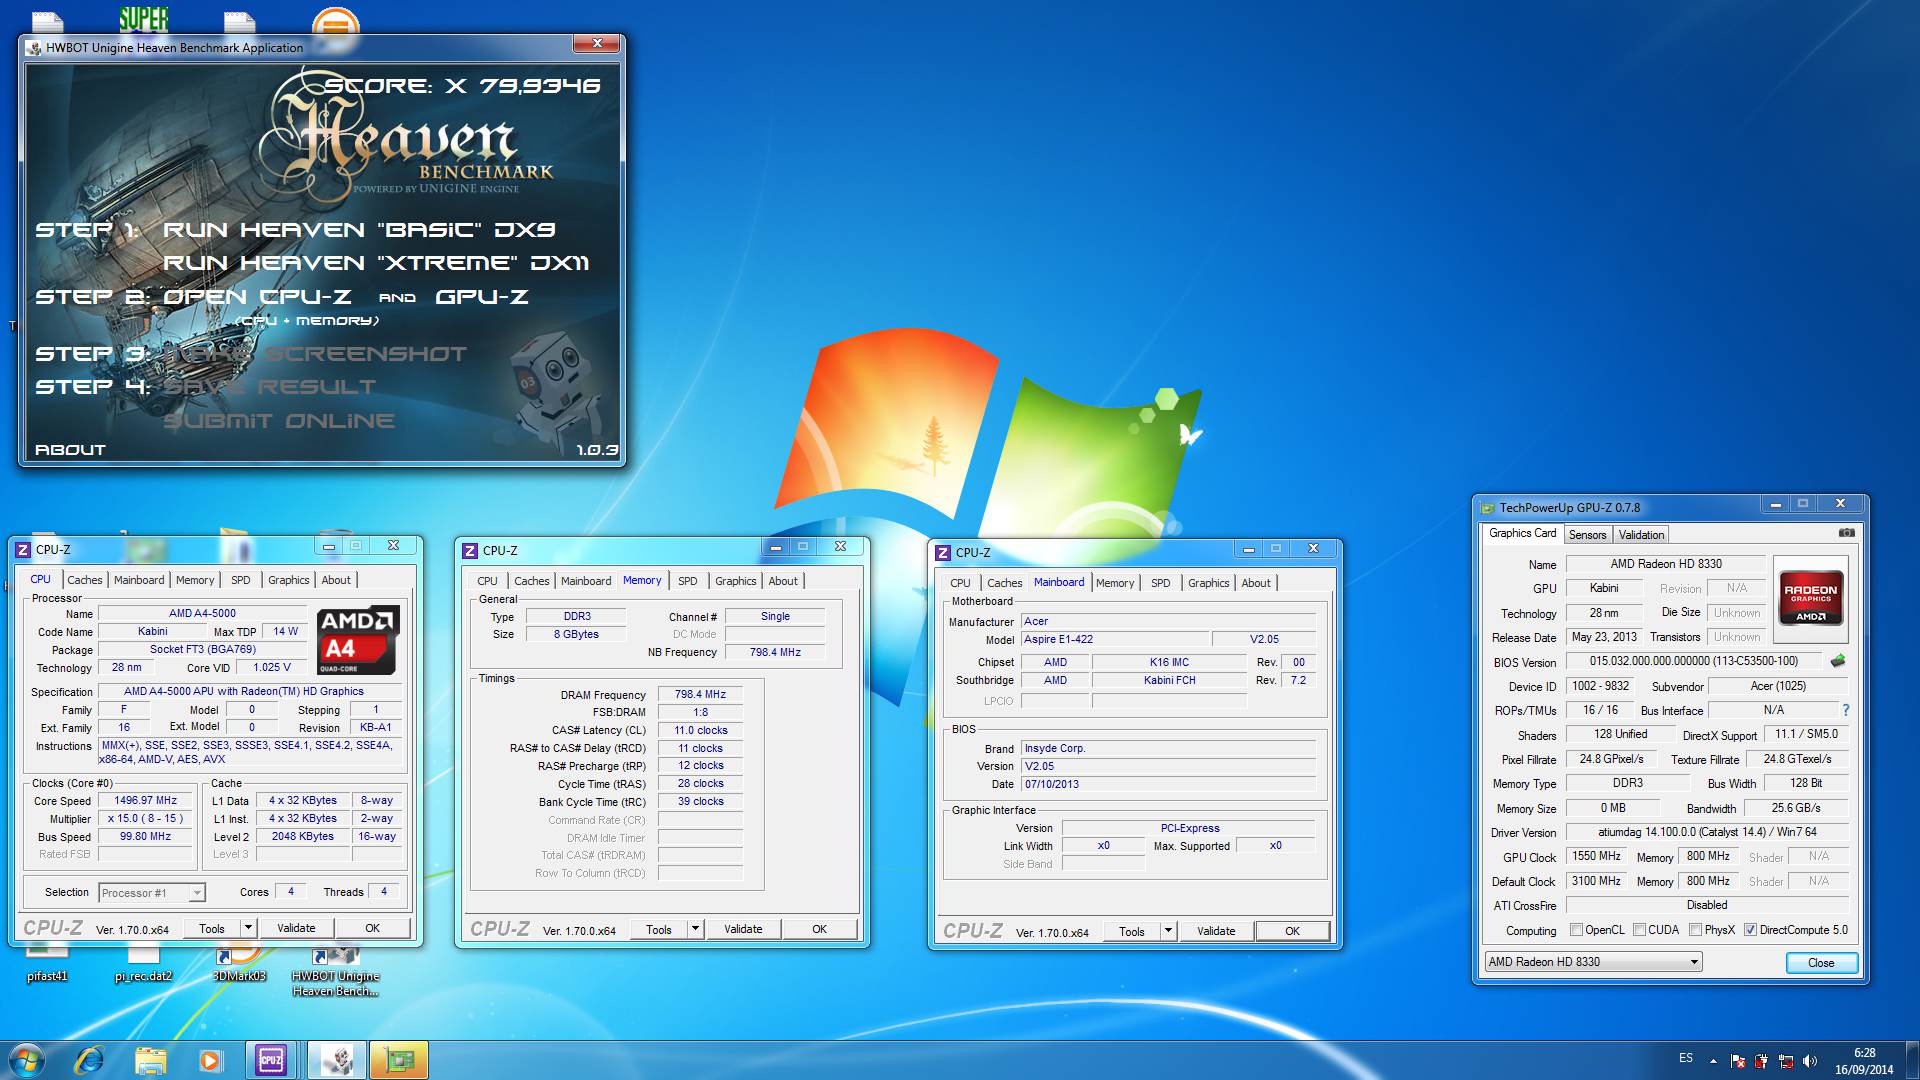Toggle the DirectCompute 5.0 checkbox
This screenshot has height=1080, width=1920.
1751,930
